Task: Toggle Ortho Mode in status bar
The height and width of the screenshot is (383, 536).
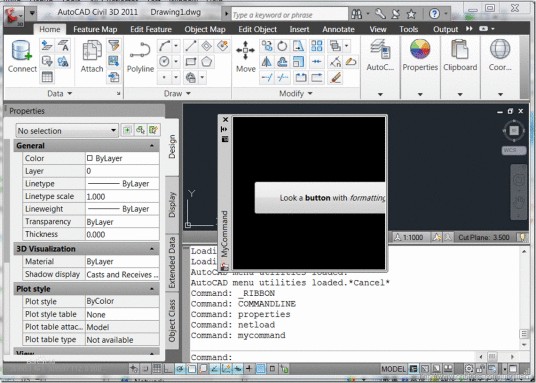Action: tap(168, 369)
